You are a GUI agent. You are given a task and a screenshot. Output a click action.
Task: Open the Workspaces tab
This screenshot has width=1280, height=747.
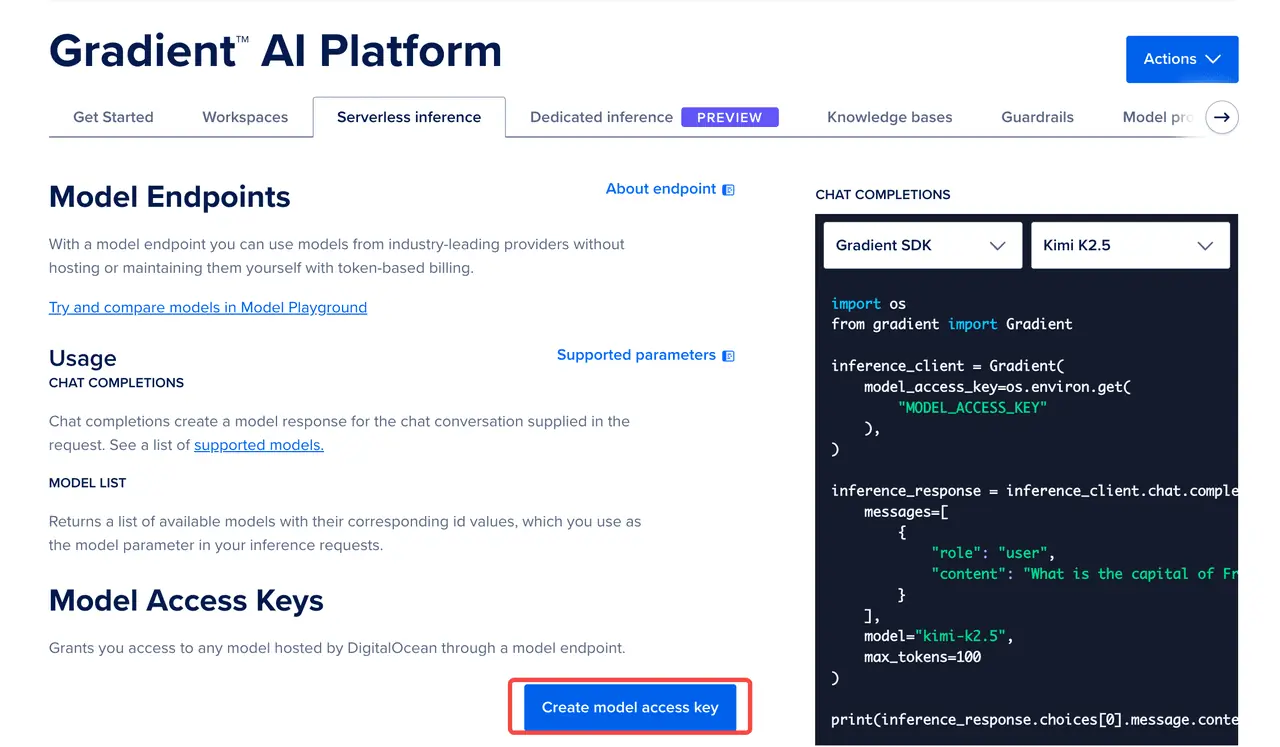pos(245,117)
